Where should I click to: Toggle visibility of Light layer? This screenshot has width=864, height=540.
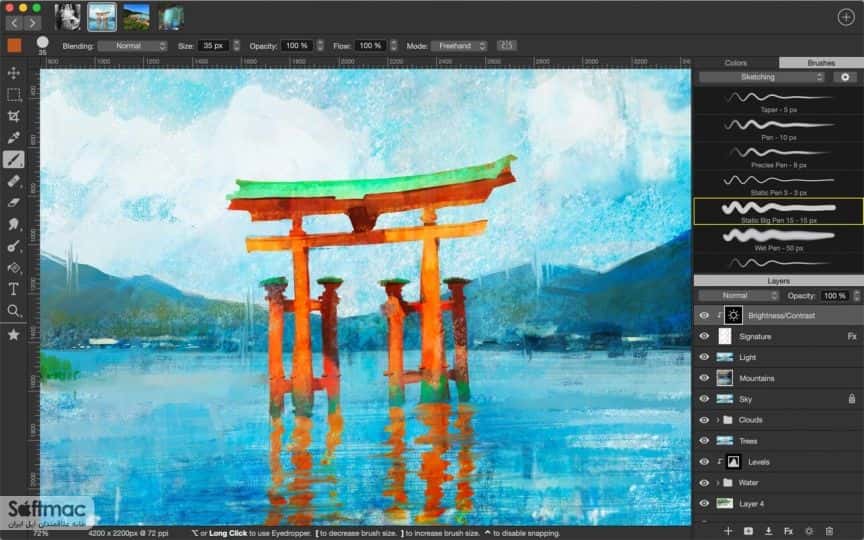pyautogui.click(x=704, y=357)
